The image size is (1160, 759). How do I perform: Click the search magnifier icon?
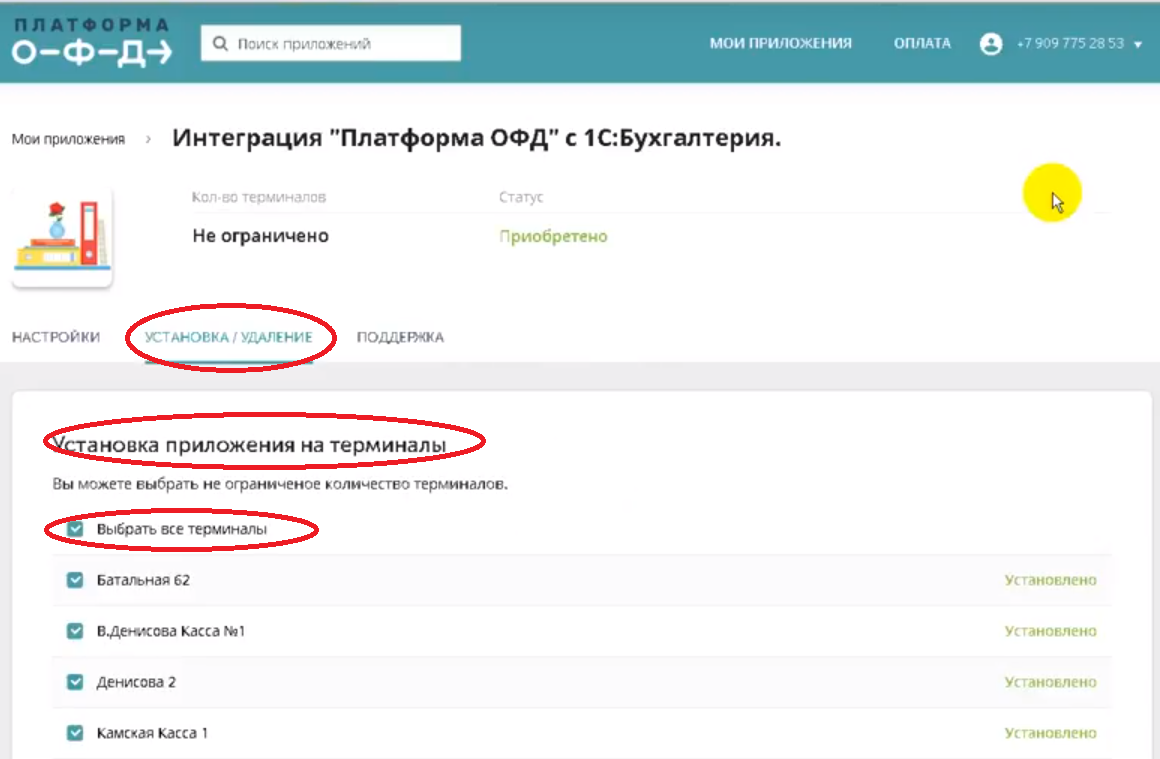coord(220,44)
